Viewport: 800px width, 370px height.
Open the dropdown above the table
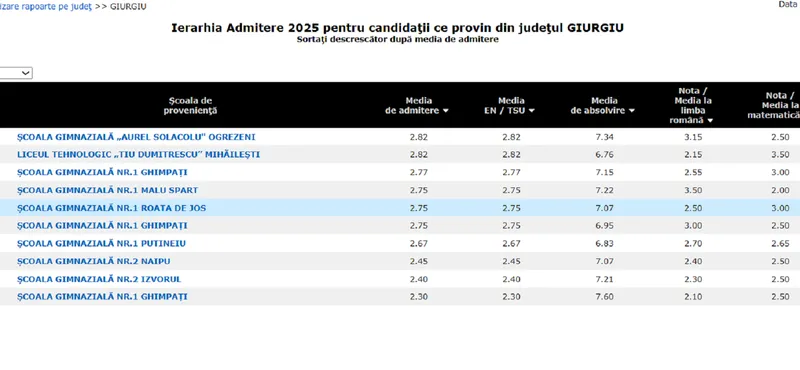click(x=16, y=73)
